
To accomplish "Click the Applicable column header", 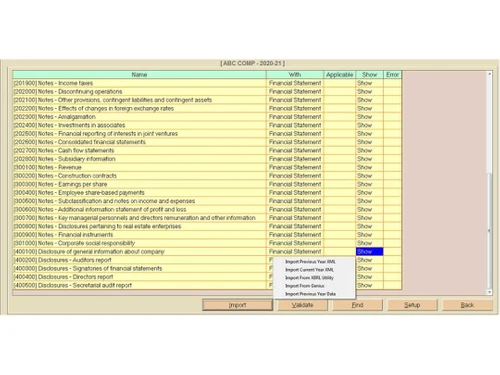I will click(x=339, y=74).
